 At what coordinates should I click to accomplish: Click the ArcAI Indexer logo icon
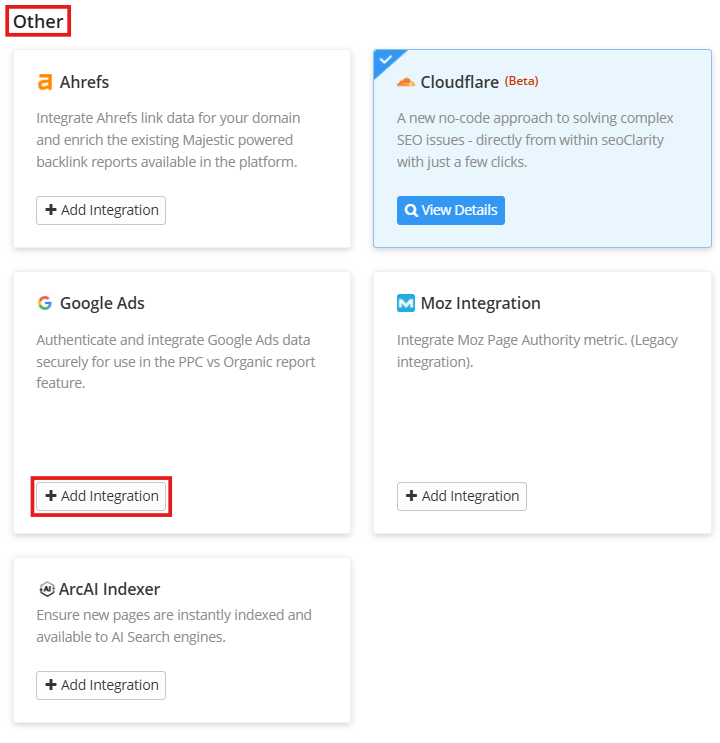[x=45, y=589]
